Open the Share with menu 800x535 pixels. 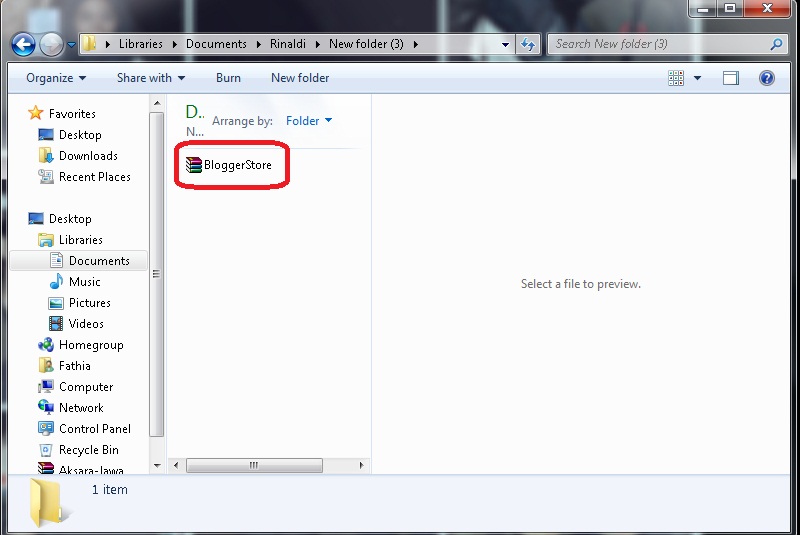[x=151, y=78]
